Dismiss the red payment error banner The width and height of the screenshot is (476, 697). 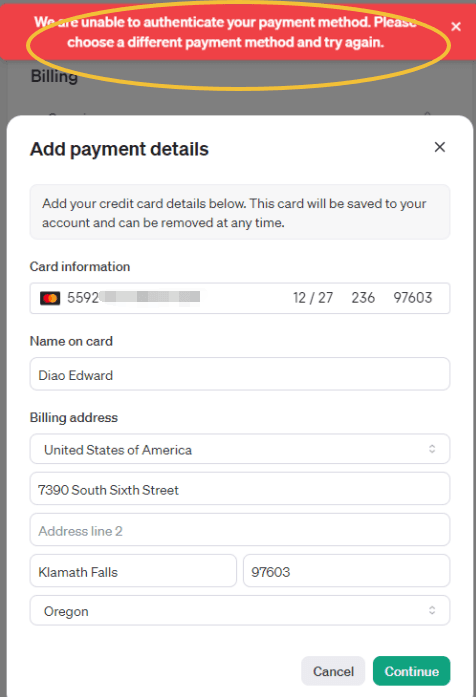click(456, 27)
